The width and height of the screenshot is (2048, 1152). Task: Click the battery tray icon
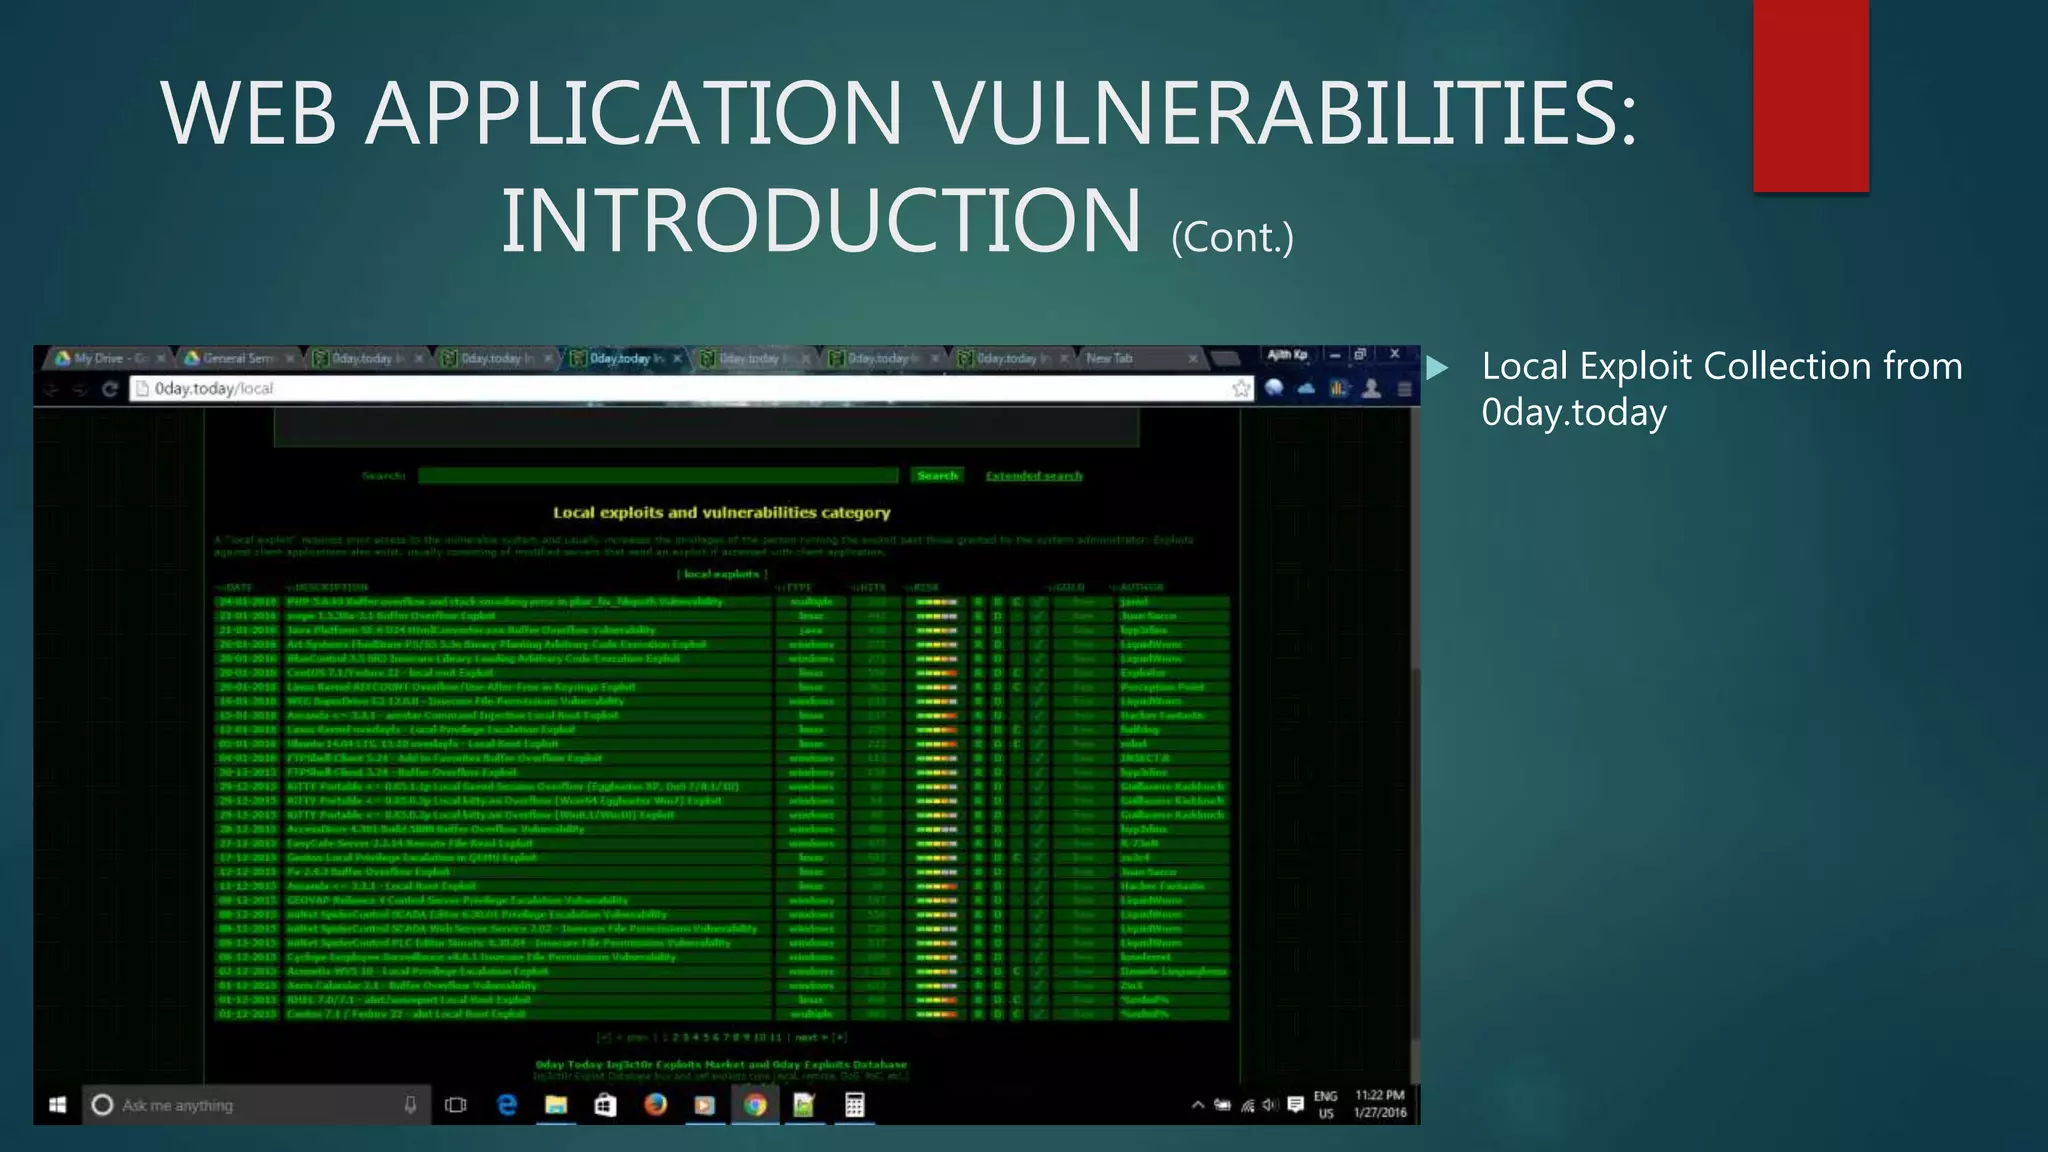coord(1222,1105)
